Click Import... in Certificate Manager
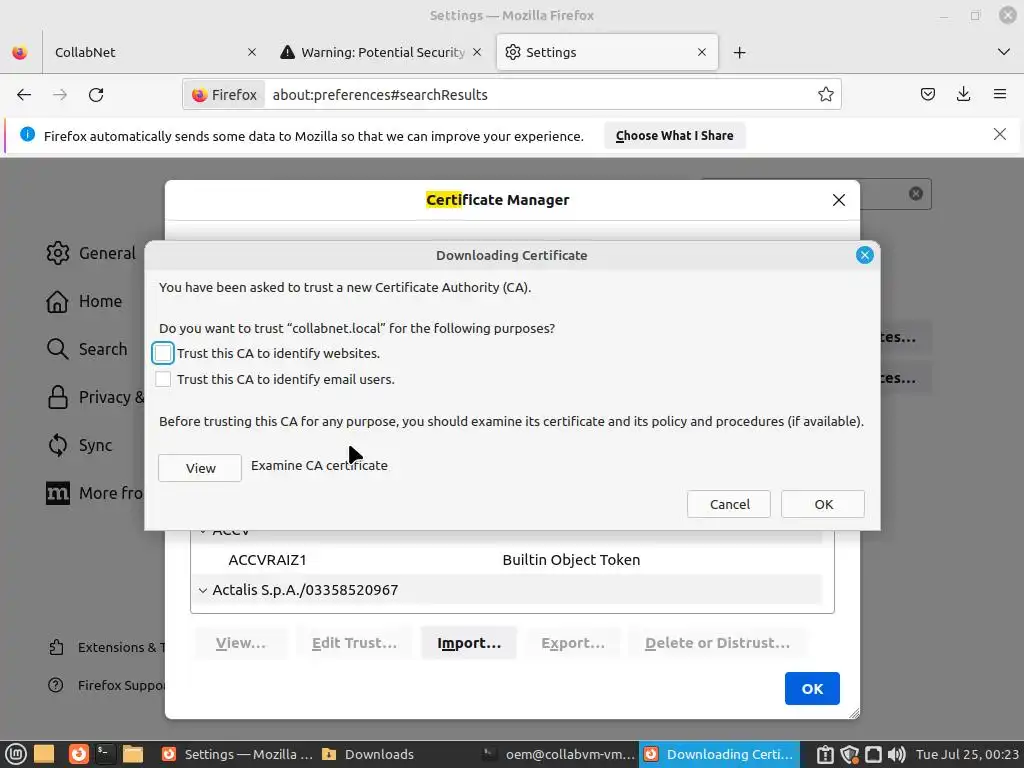 [x=469, y=643]
